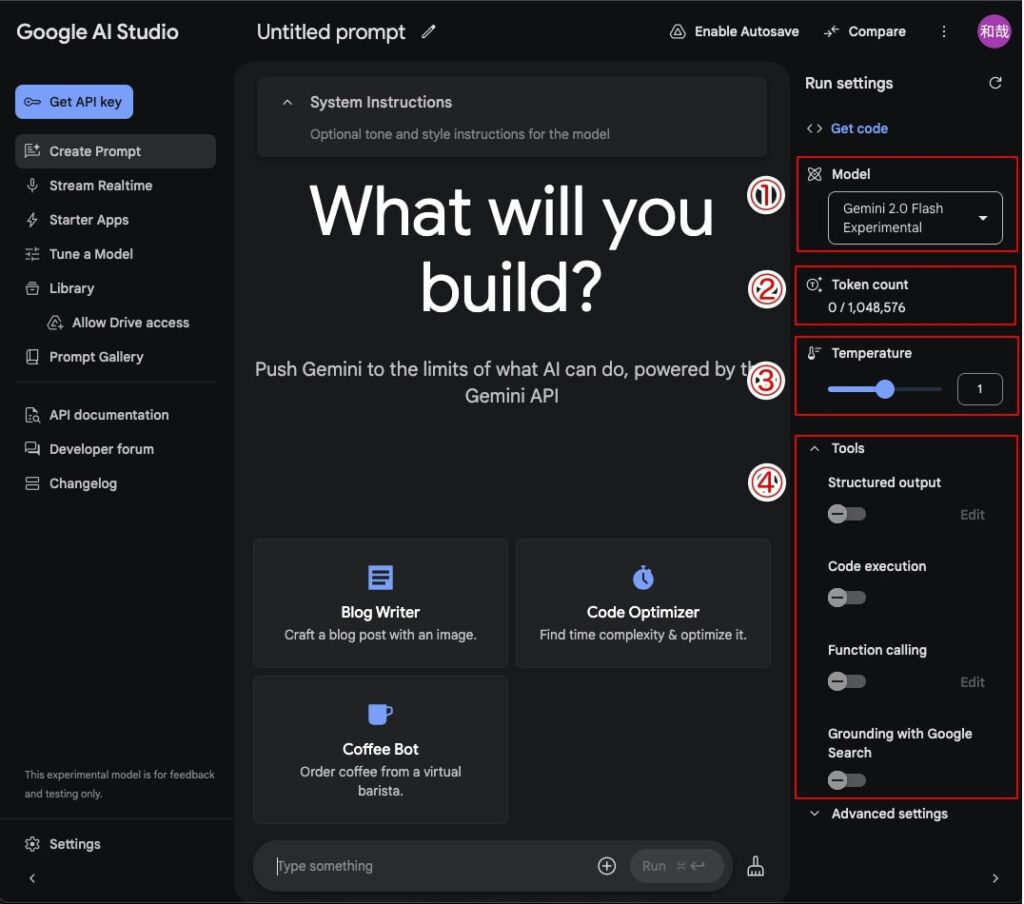This screenshot has height=904, width=1024.
Task: Toggle the Structured output switch
Action: pos(846,514)
